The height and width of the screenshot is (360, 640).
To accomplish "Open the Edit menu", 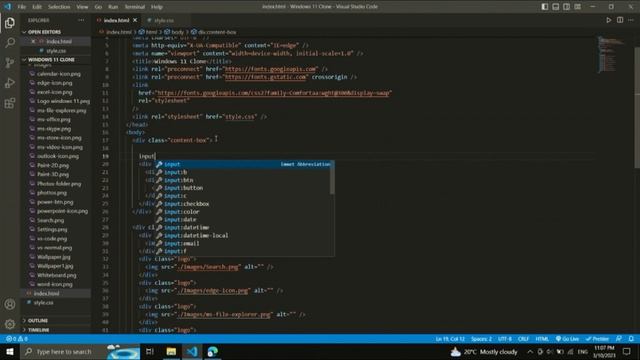I will click(37, 7).
